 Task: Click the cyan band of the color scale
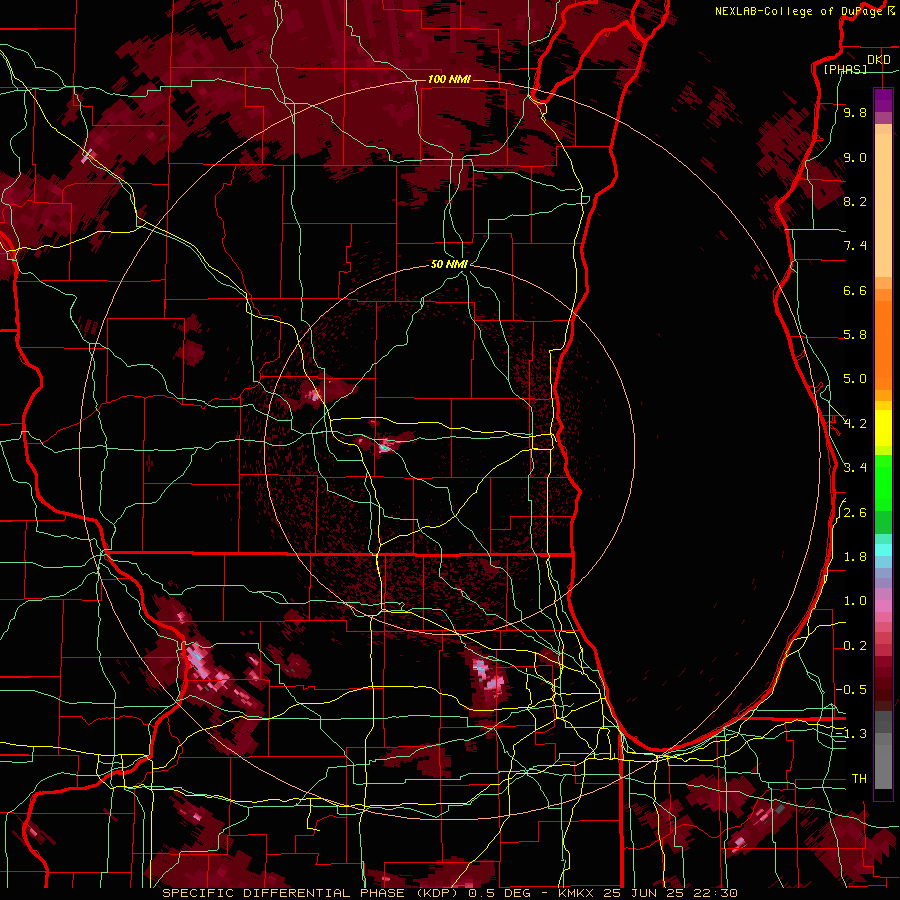point(883,549)
